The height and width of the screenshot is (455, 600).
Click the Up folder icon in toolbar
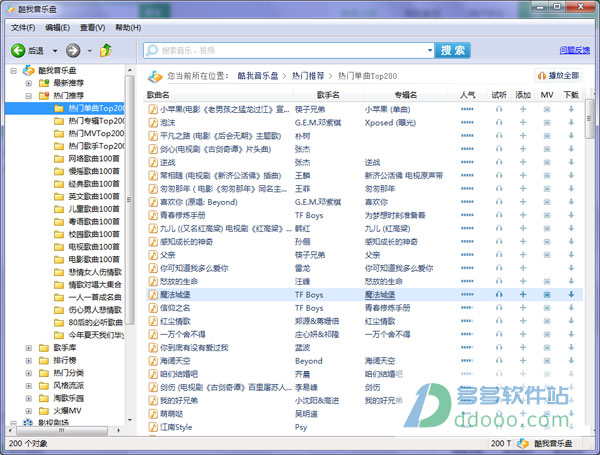(106, 50)
